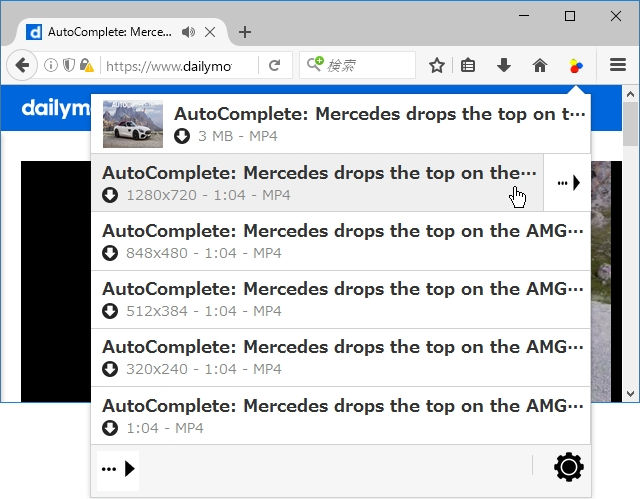Screen dimensions: 640x499
Task: Open the hamburger menu
Action: click(618, 65)
